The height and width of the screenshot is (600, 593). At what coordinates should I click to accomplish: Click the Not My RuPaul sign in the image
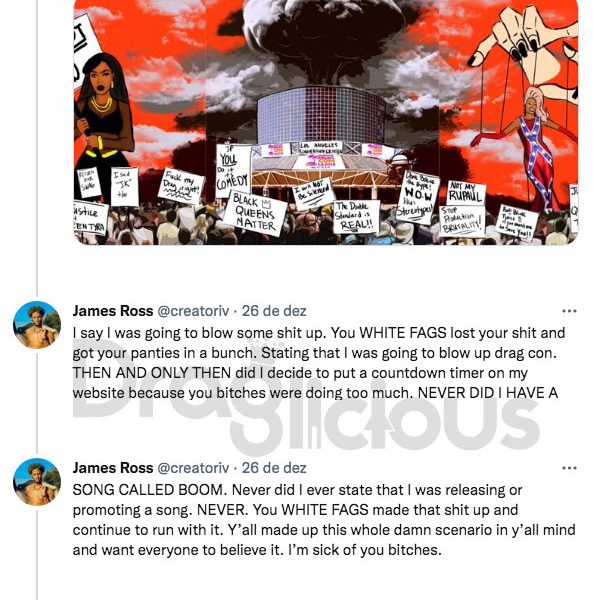click(465, 194)
